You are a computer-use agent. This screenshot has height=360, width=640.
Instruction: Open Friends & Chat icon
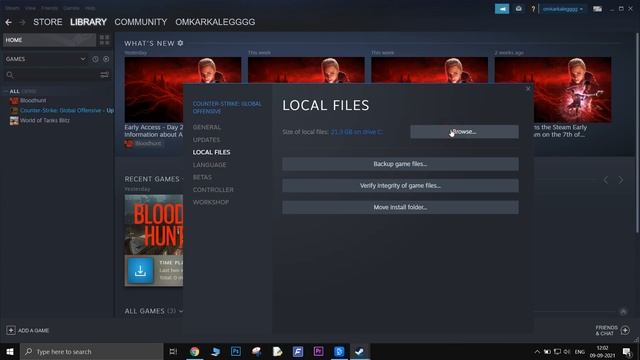click(625, 330)
